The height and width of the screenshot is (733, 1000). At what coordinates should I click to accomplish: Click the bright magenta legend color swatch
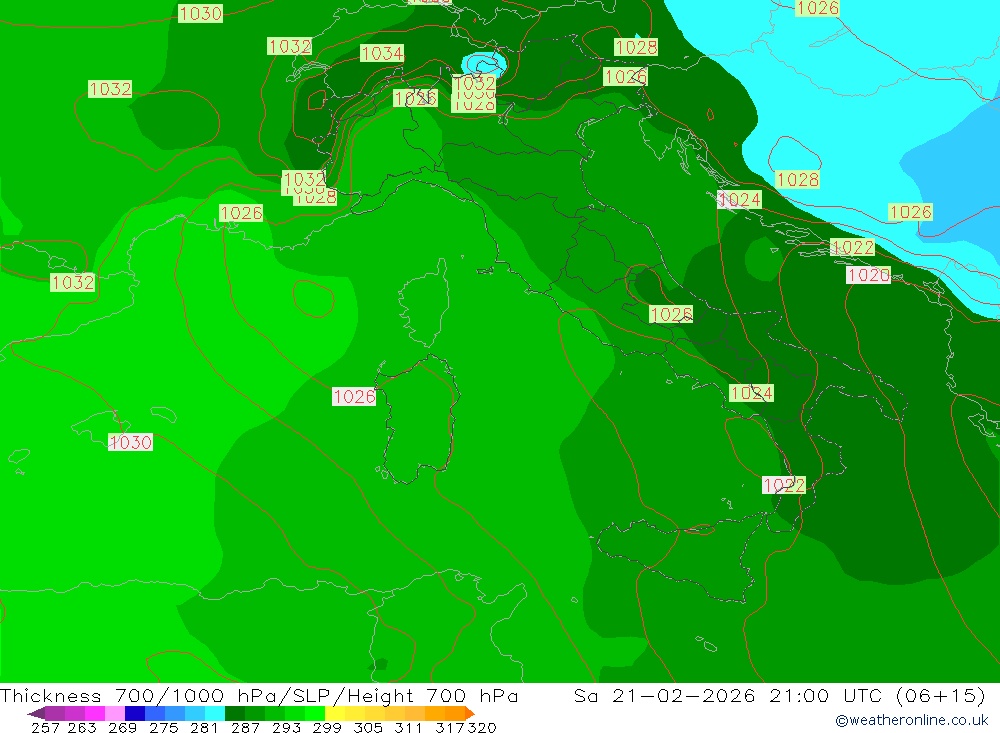pyautogui.click(x=94, y=713)
